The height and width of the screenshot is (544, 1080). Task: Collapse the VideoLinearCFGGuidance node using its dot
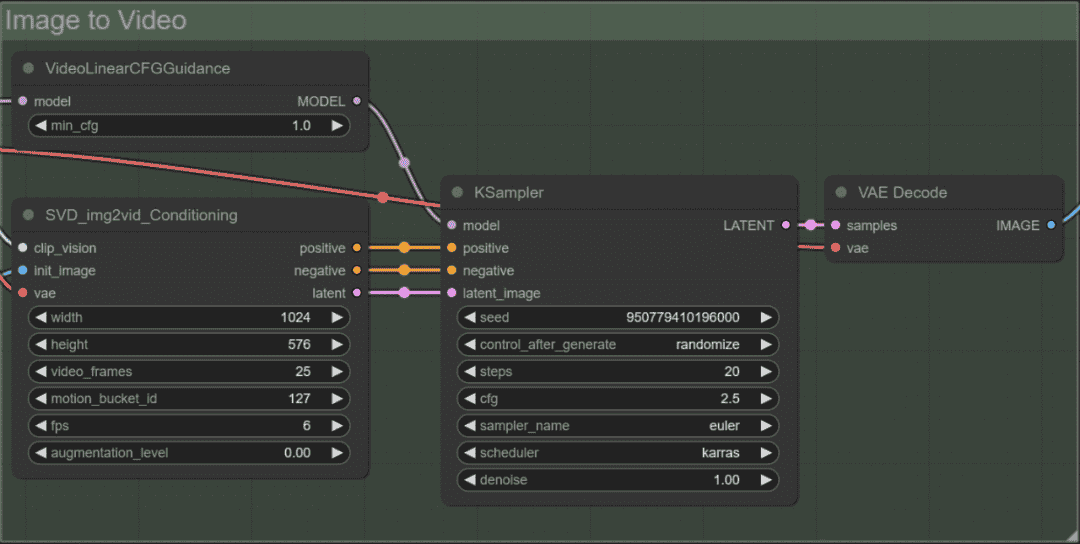pos(28,68)
